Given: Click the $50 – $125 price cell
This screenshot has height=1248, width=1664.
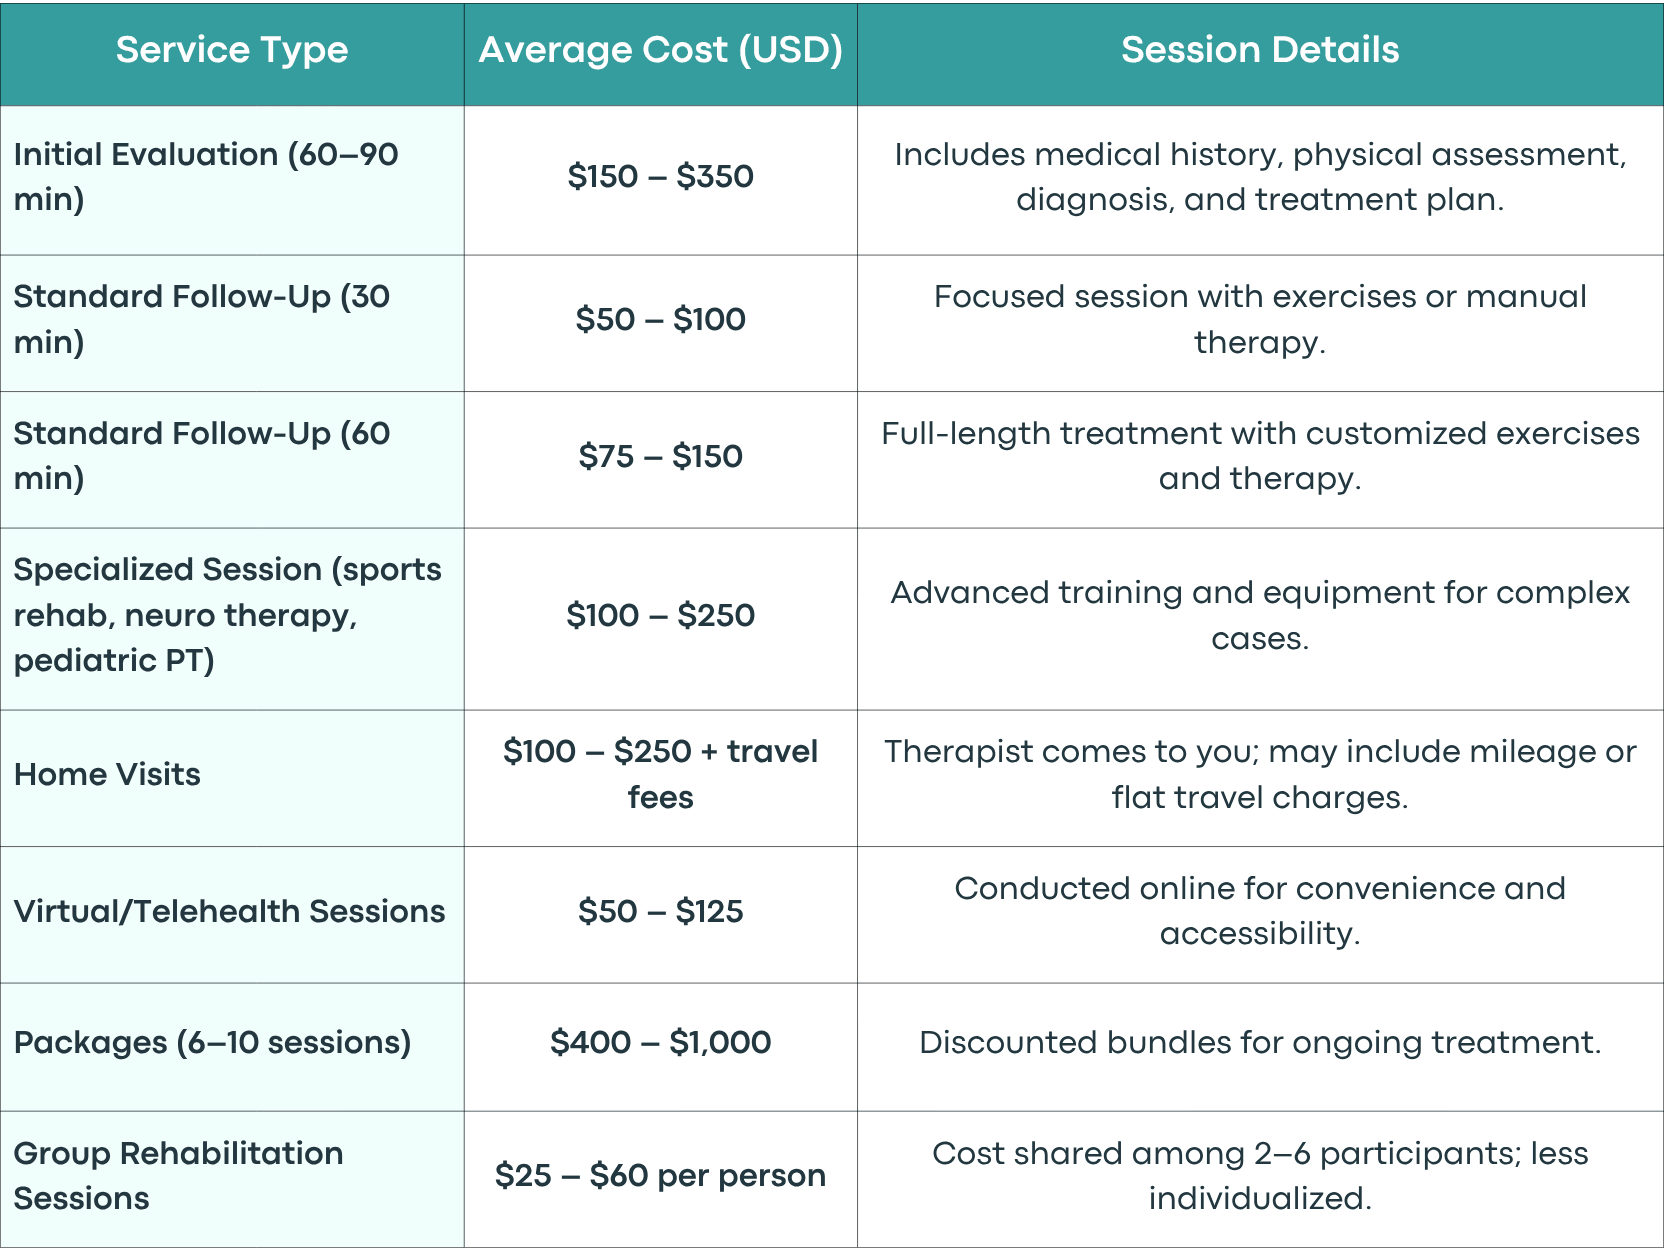Looking at the screenshot, I should (660, 911).
